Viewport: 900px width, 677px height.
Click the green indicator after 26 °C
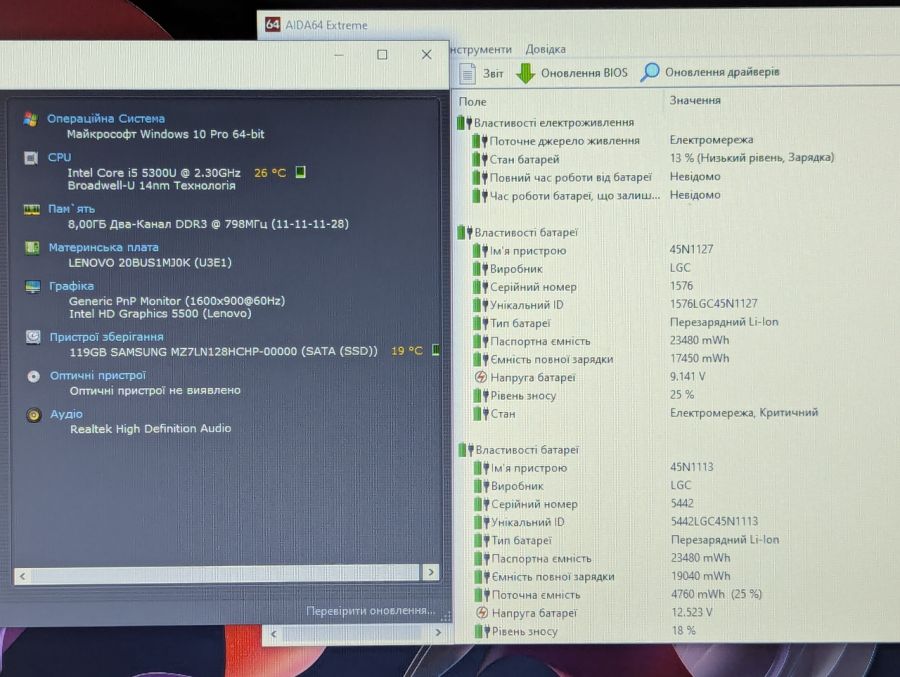coord(300,172)
